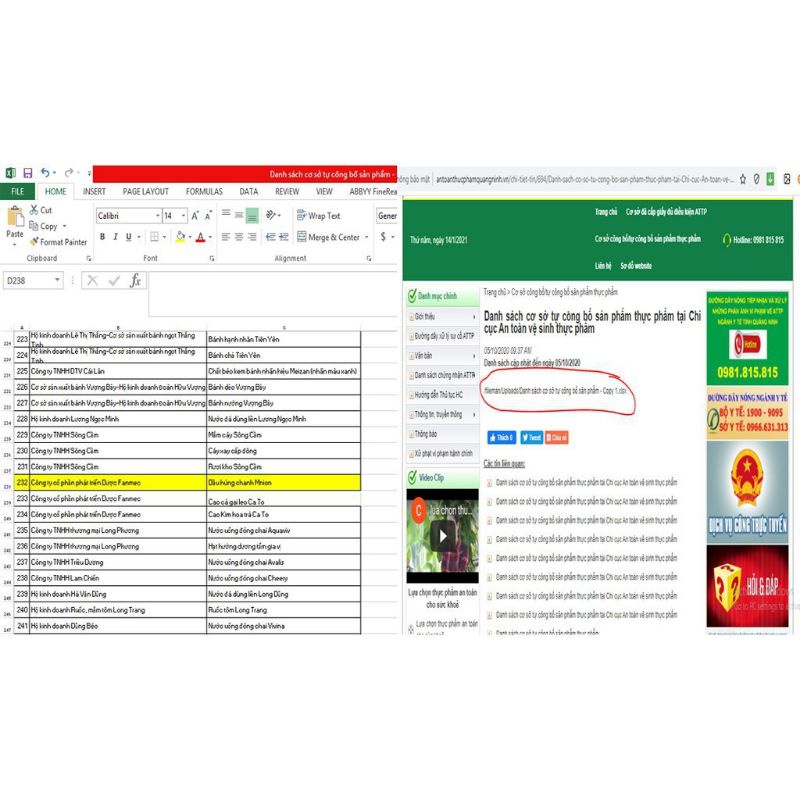Toggle the highlighted Bottom Align button
The width and height of the screenshot is (800, 800).
[x=252, y=215]
